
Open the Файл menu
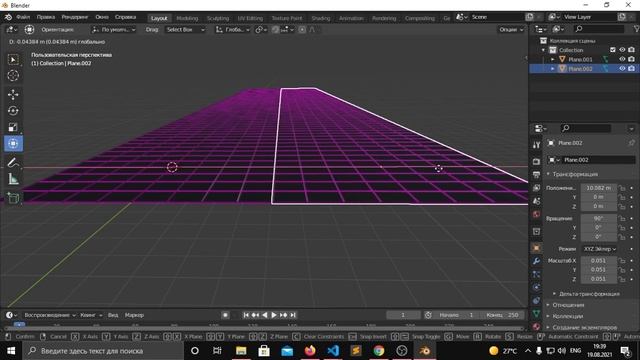[x=23, y=17]
